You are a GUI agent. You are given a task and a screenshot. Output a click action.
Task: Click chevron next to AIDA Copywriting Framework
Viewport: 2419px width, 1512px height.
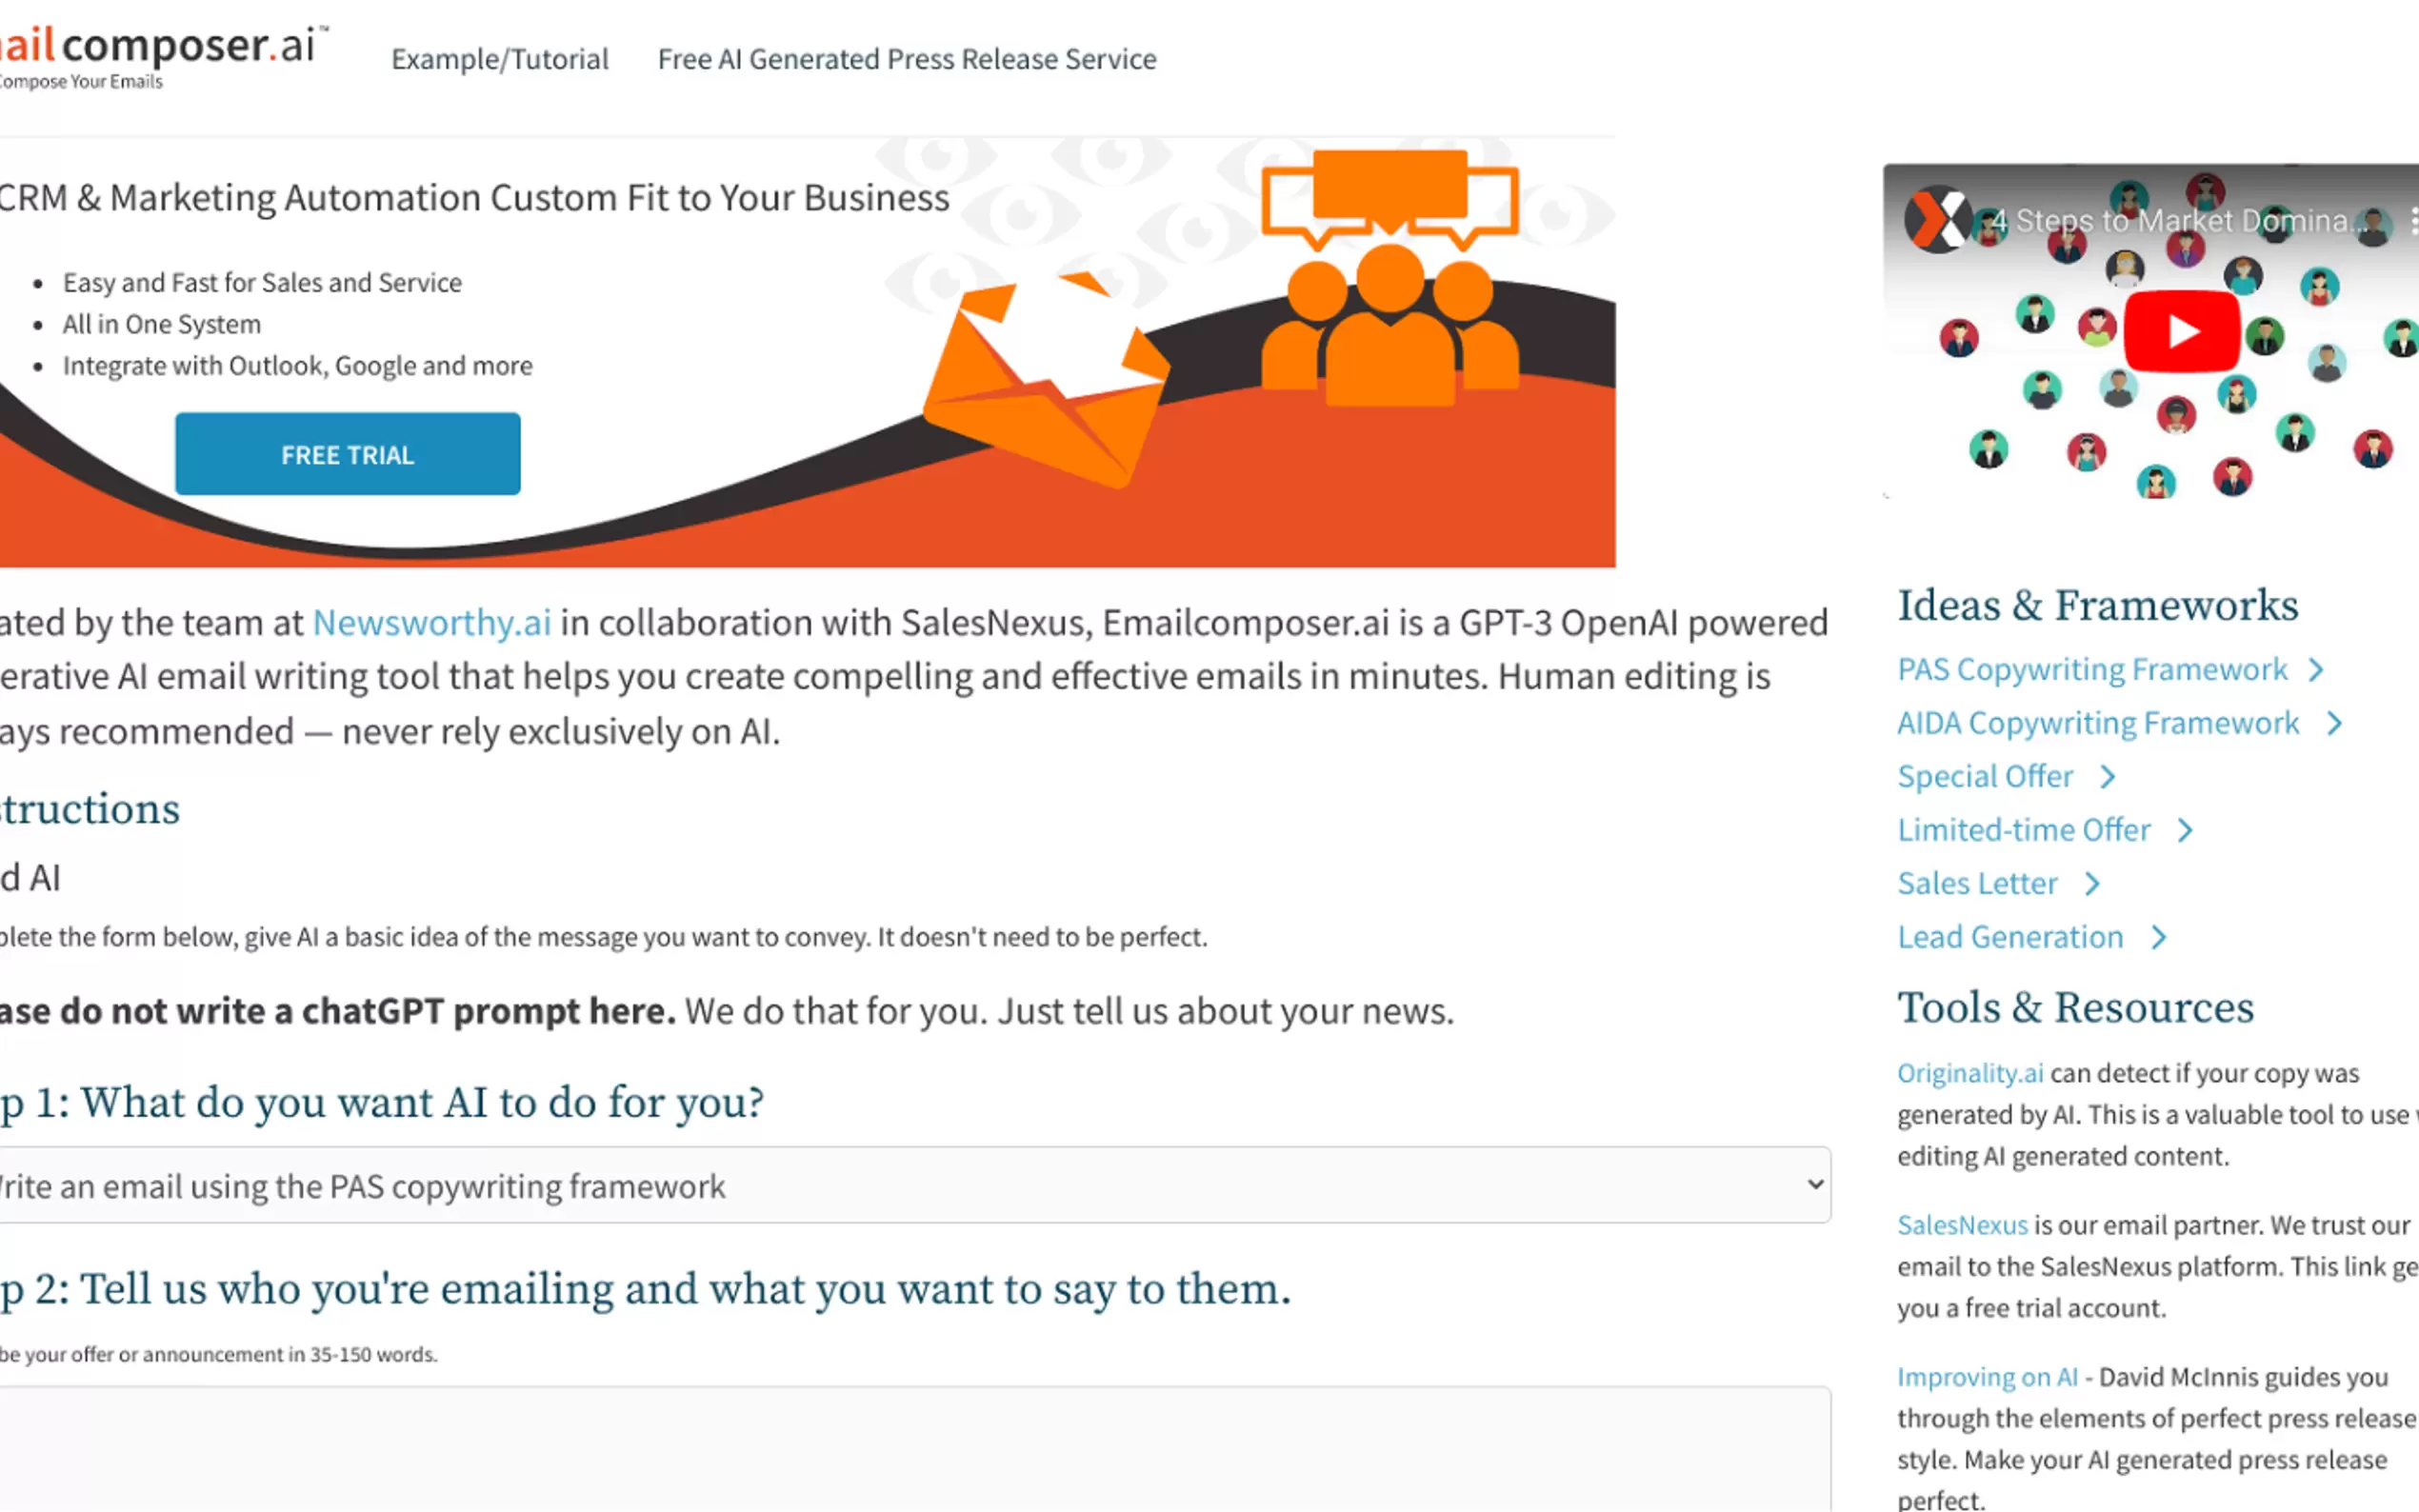(x=2334, y=724)
